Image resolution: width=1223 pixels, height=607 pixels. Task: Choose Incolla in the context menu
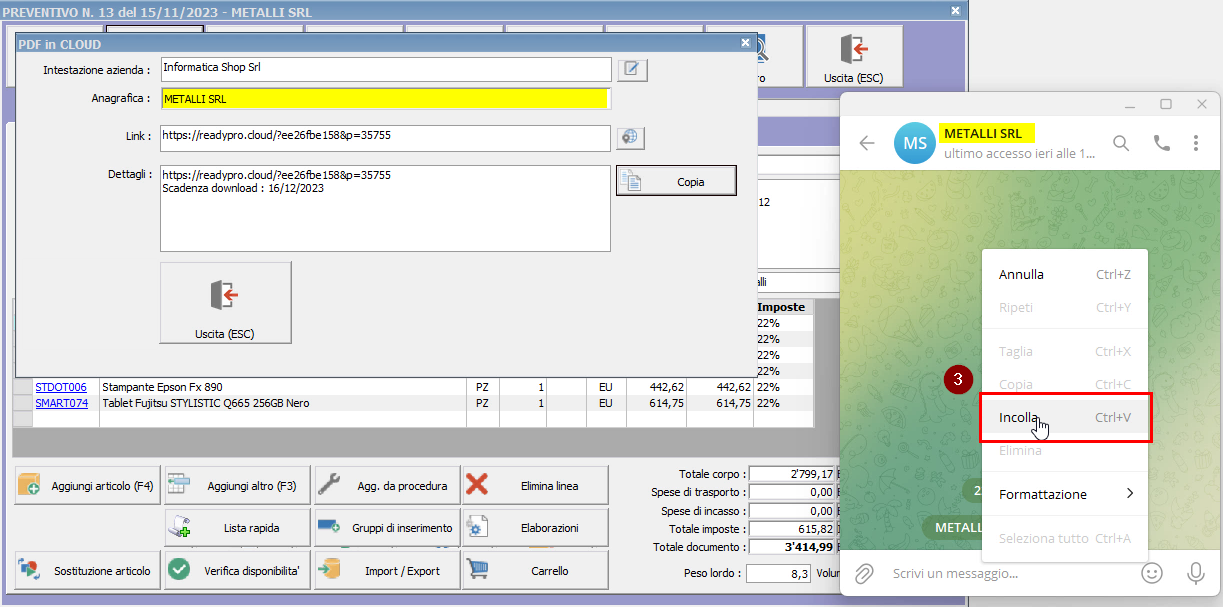1065,417
